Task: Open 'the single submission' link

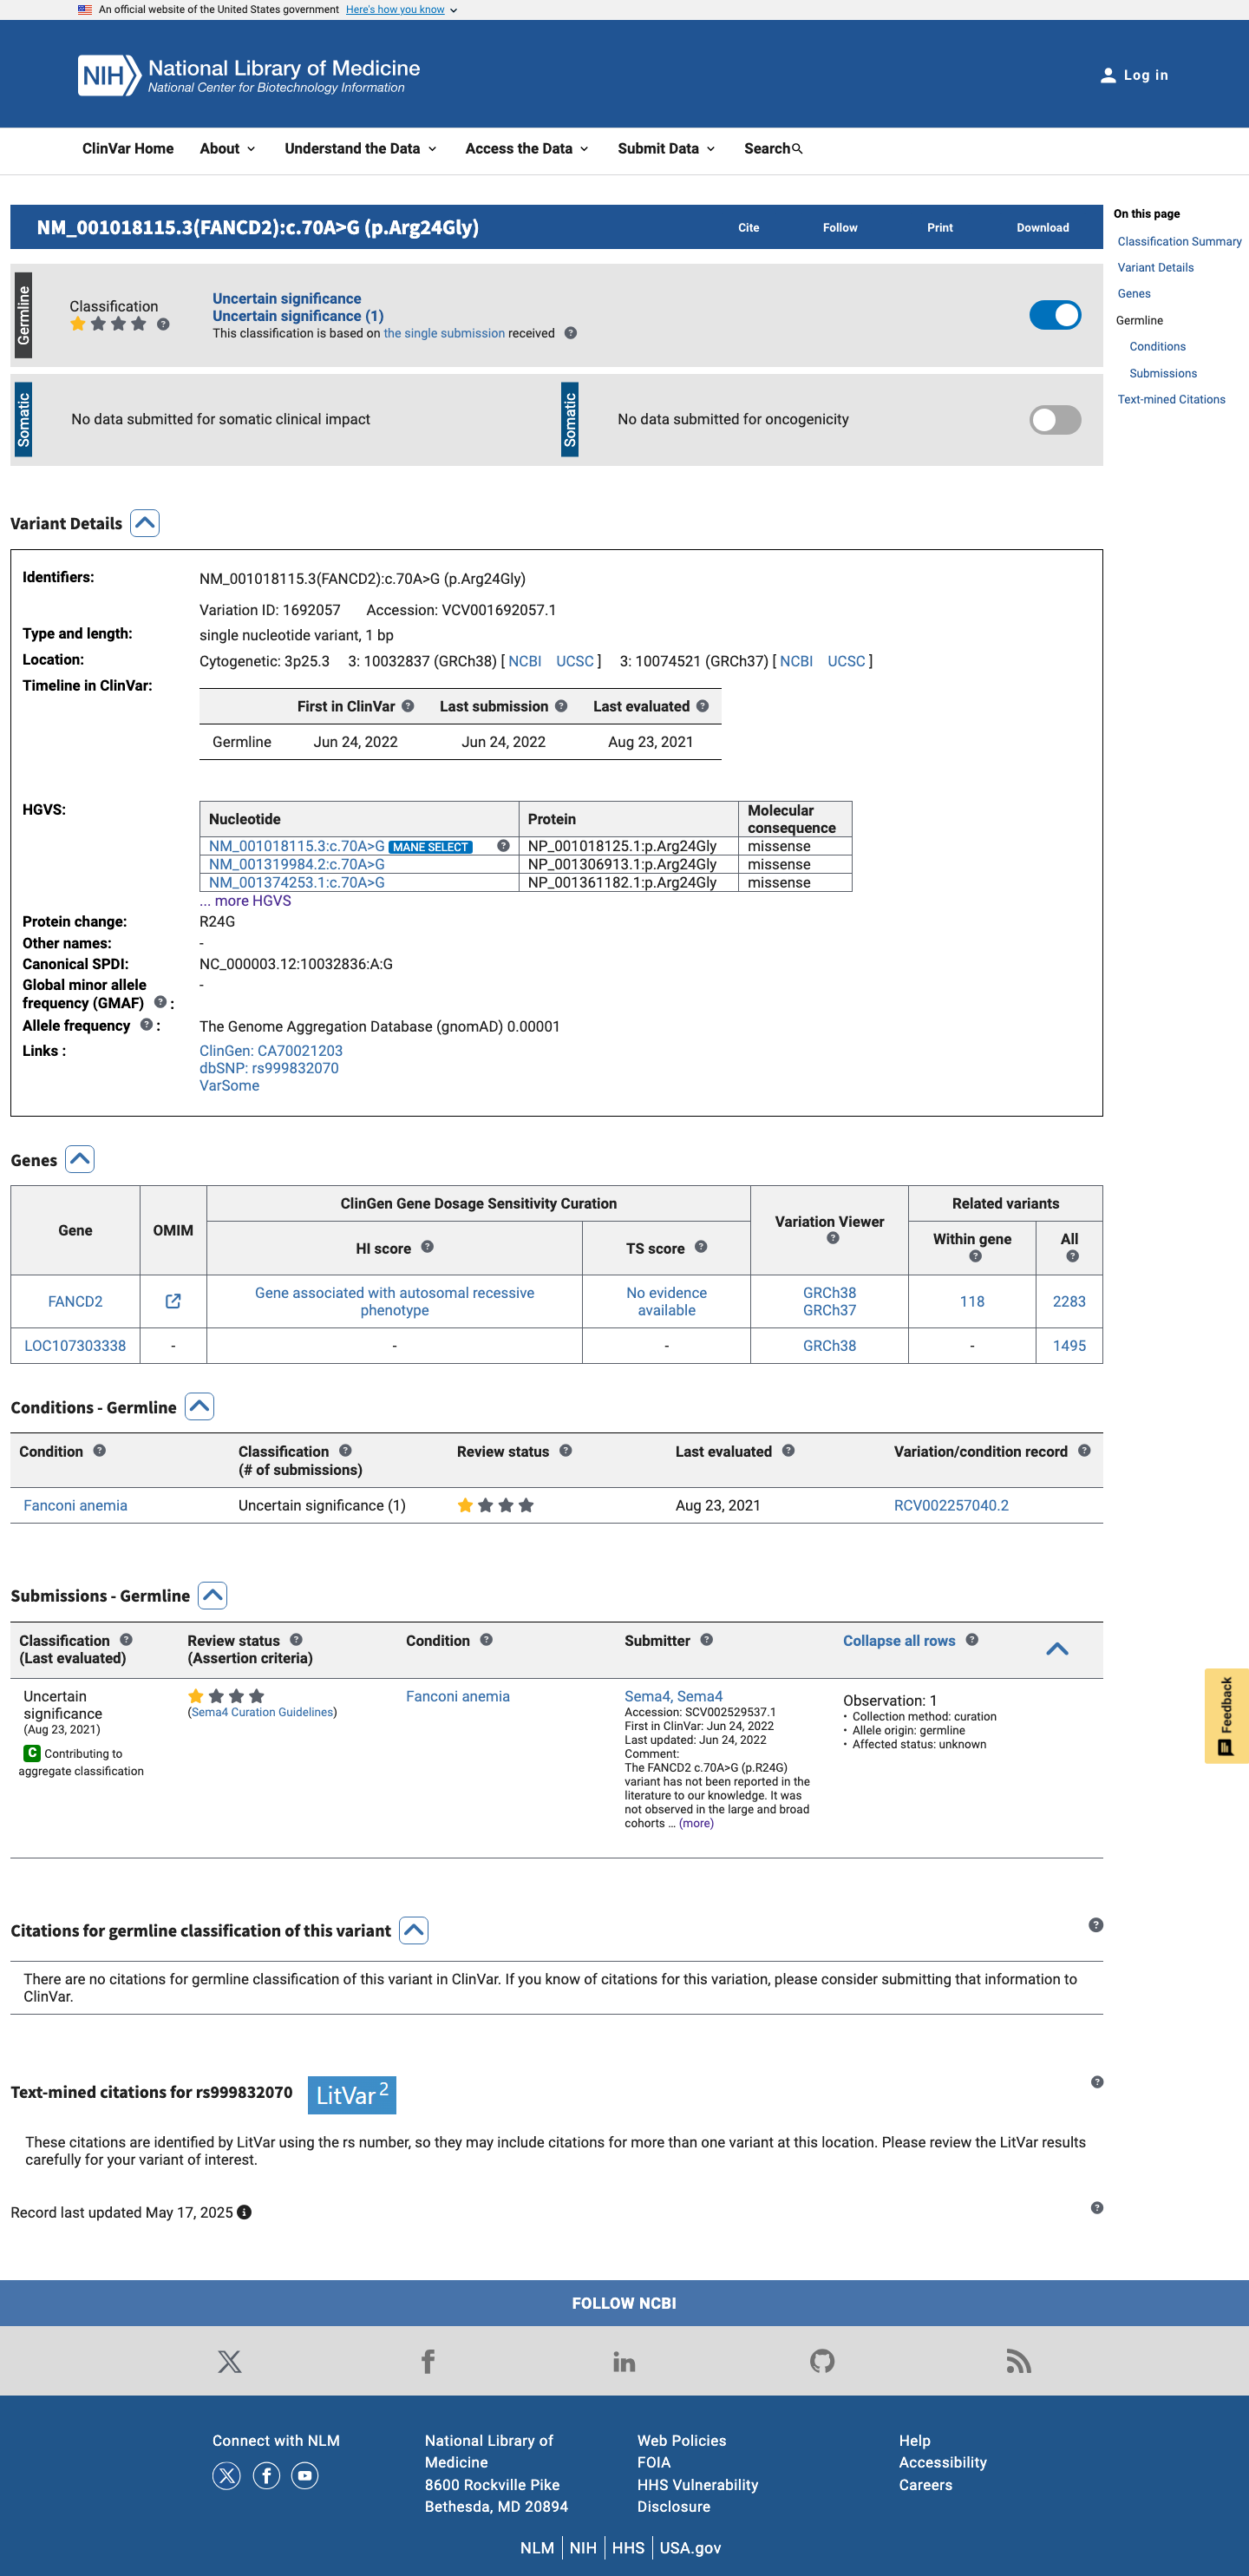Action: [x=444, y=333]
